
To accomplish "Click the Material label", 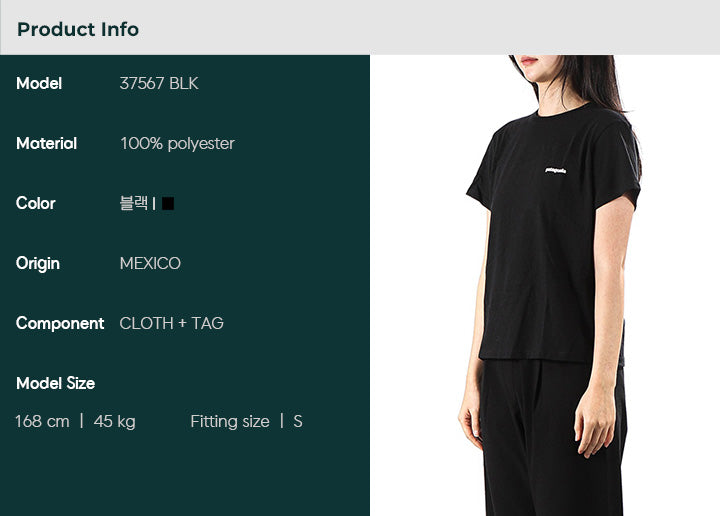I will click(x=46, y=144).
